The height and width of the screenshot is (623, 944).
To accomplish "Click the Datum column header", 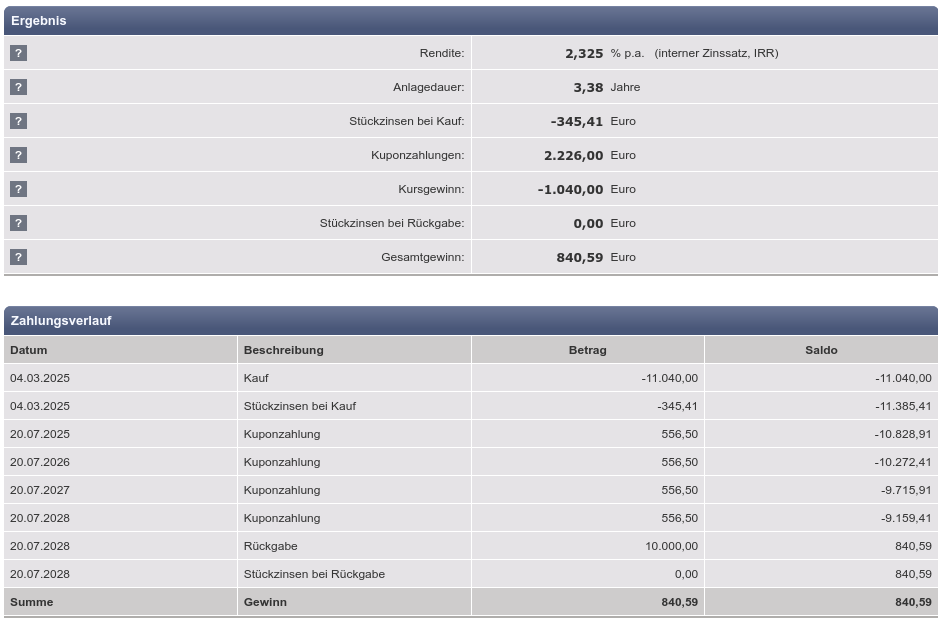I will coord(29,350).
